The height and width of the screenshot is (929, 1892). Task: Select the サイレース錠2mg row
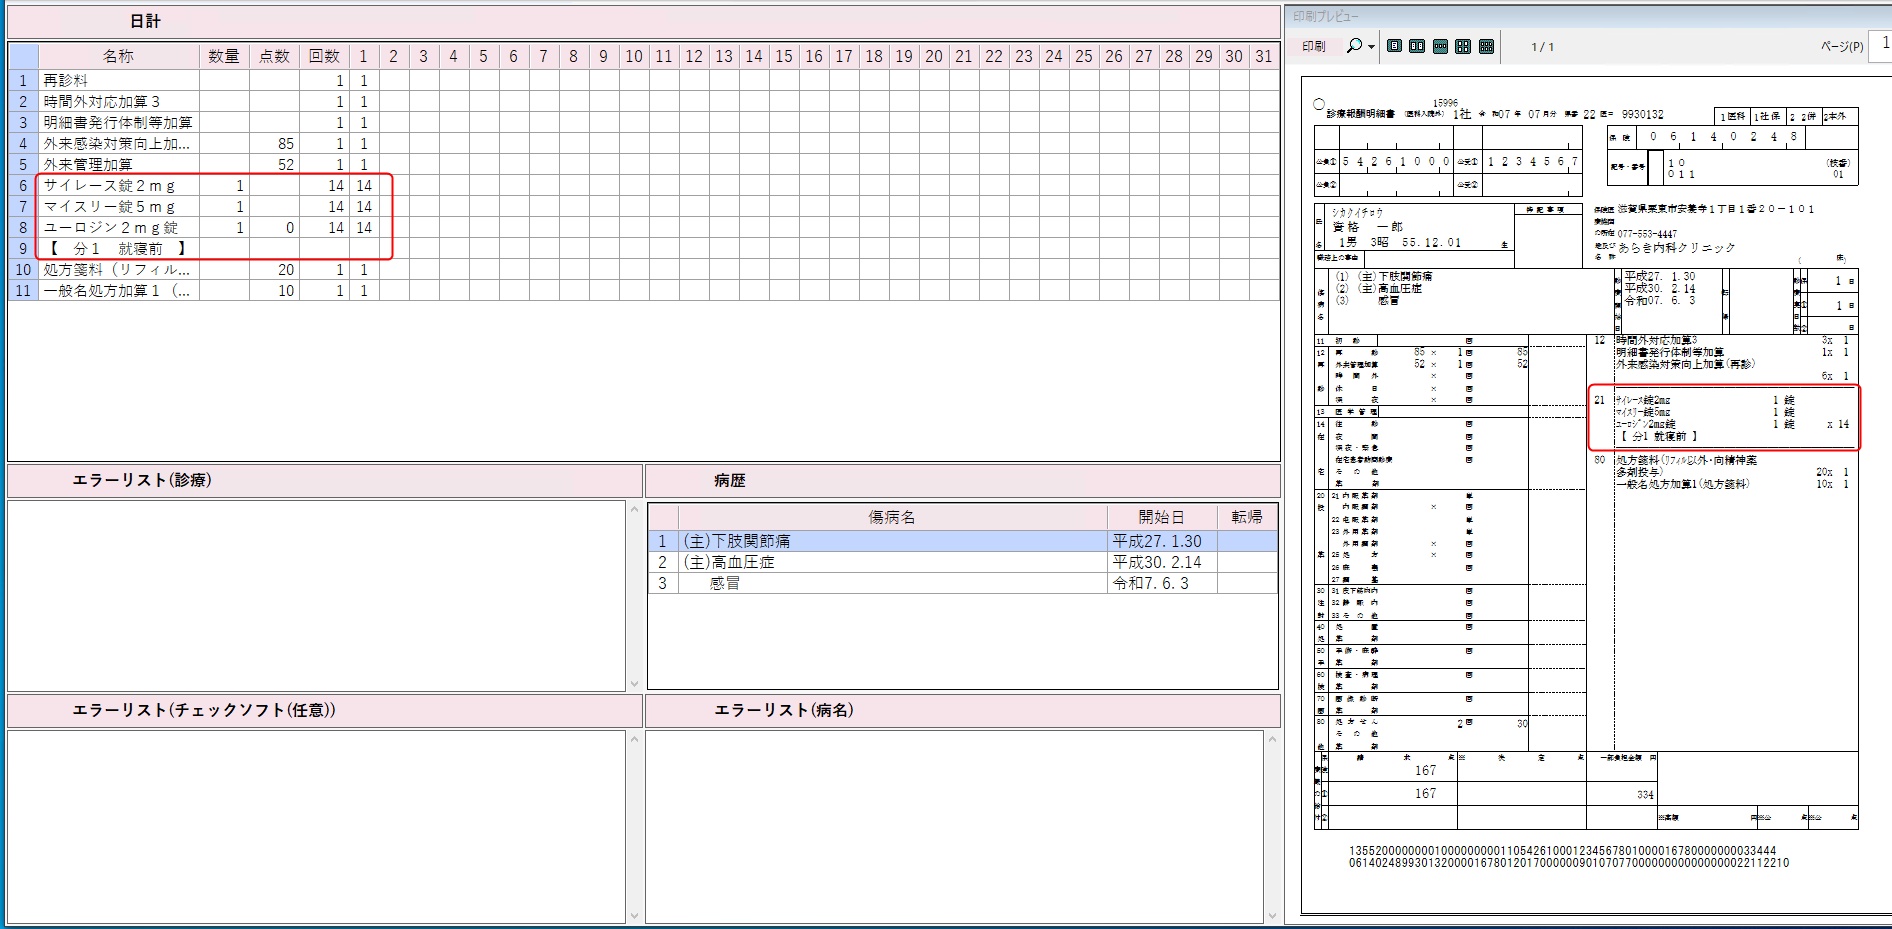118,186
